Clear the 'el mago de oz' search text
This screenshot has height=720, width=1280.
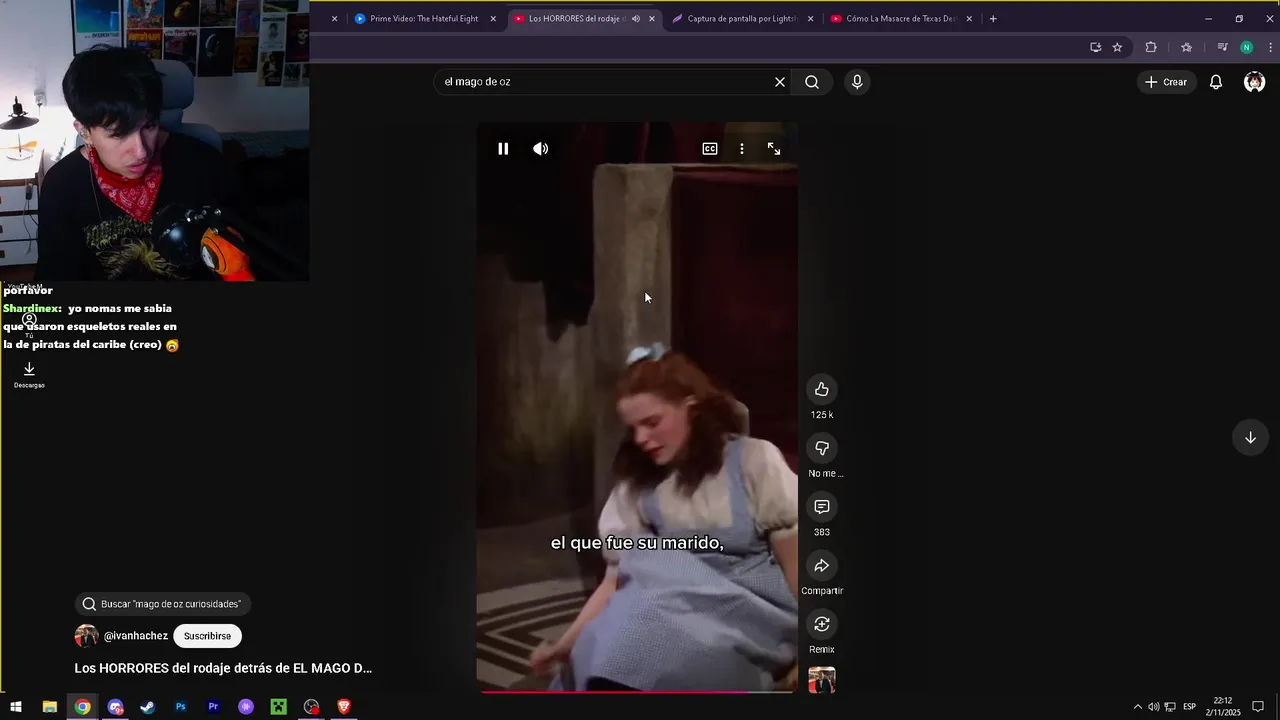(x=780, y=82)
